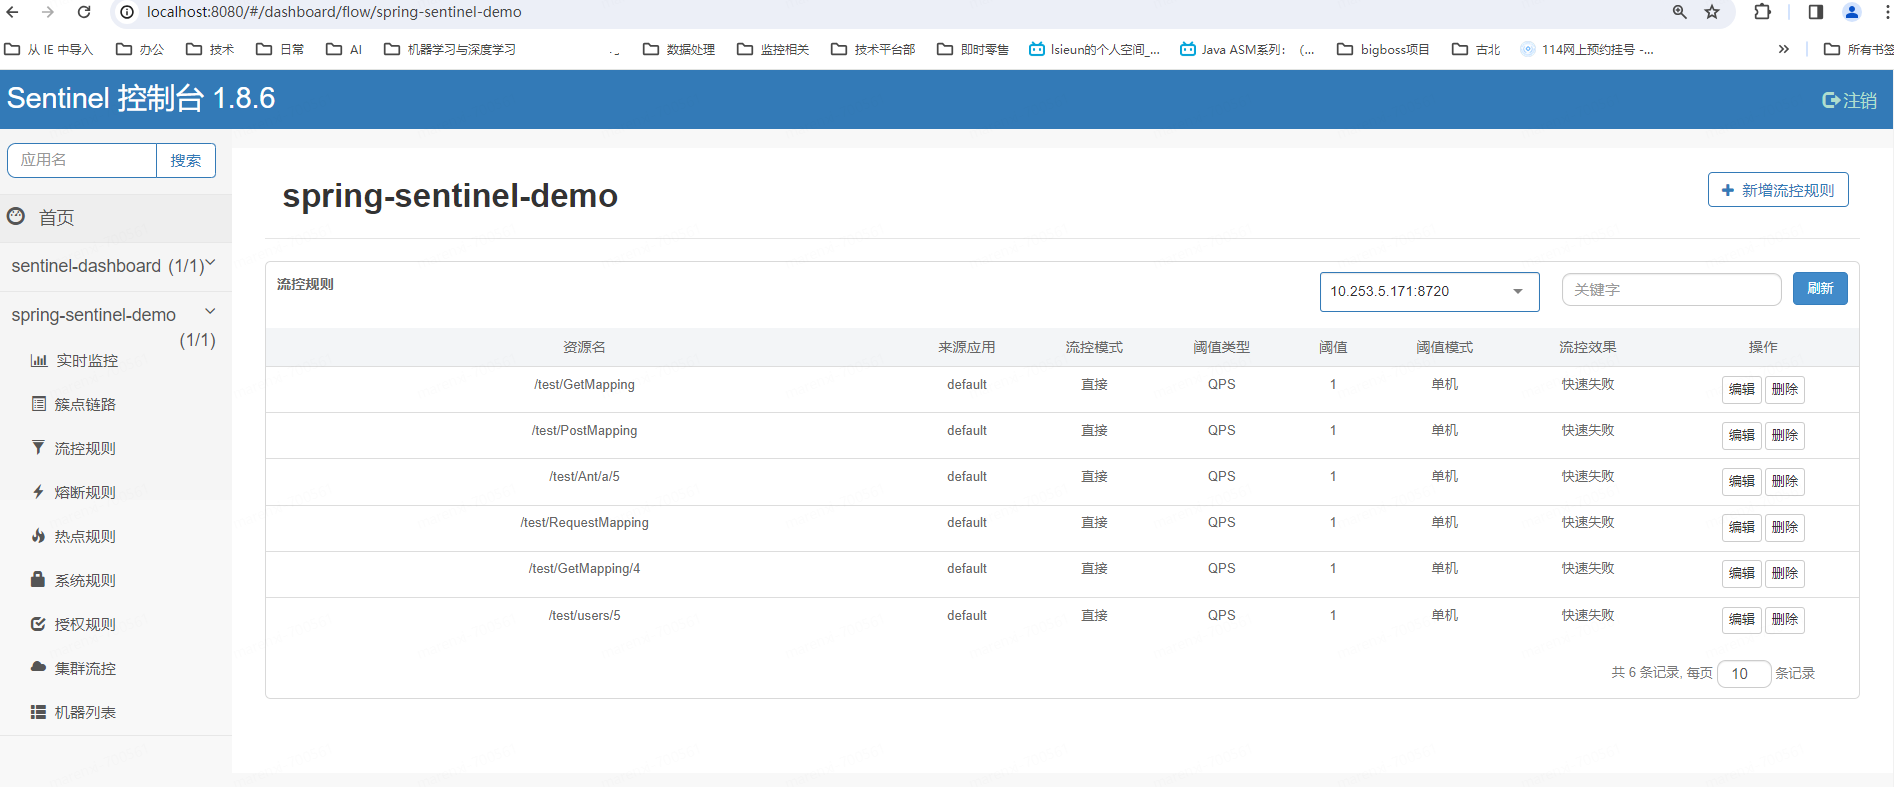Viewport: 1894px width, 787px height.
Task: Go to 系统规则 menu item
Action: pyautogui.click(x=85, y=580)
